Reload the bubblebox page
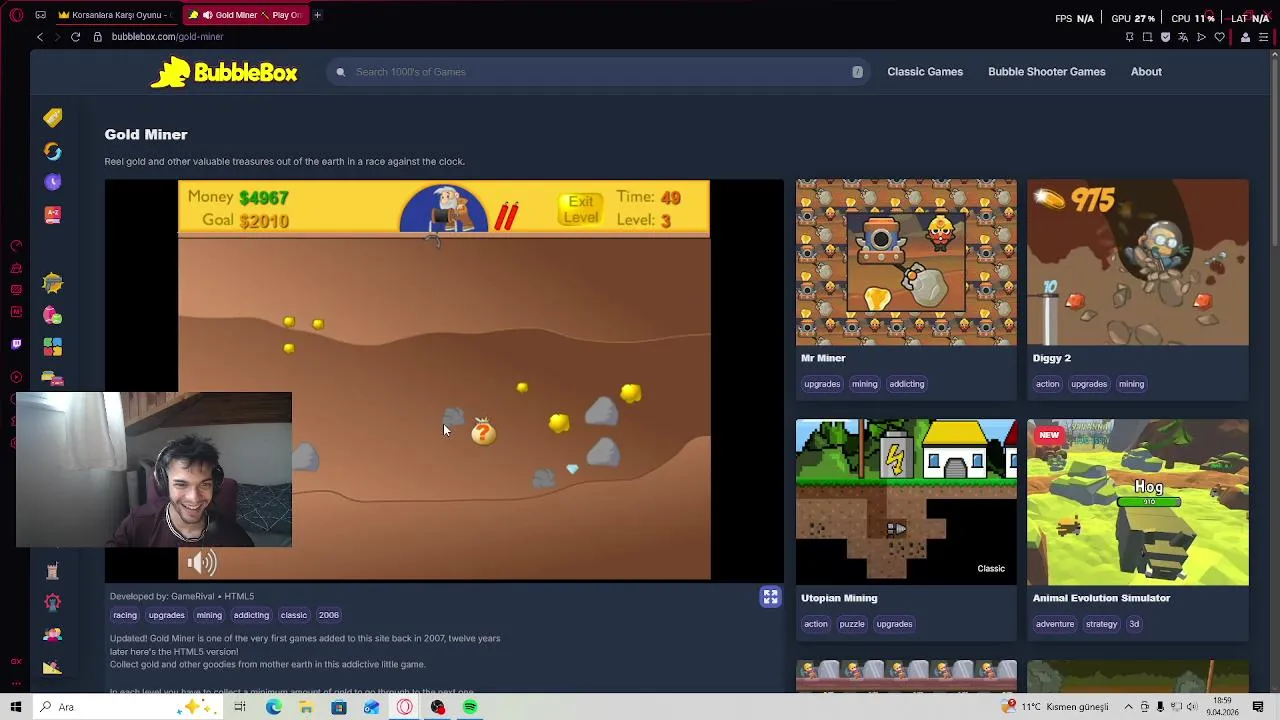 pyautogui.click(x=75, y=37)
